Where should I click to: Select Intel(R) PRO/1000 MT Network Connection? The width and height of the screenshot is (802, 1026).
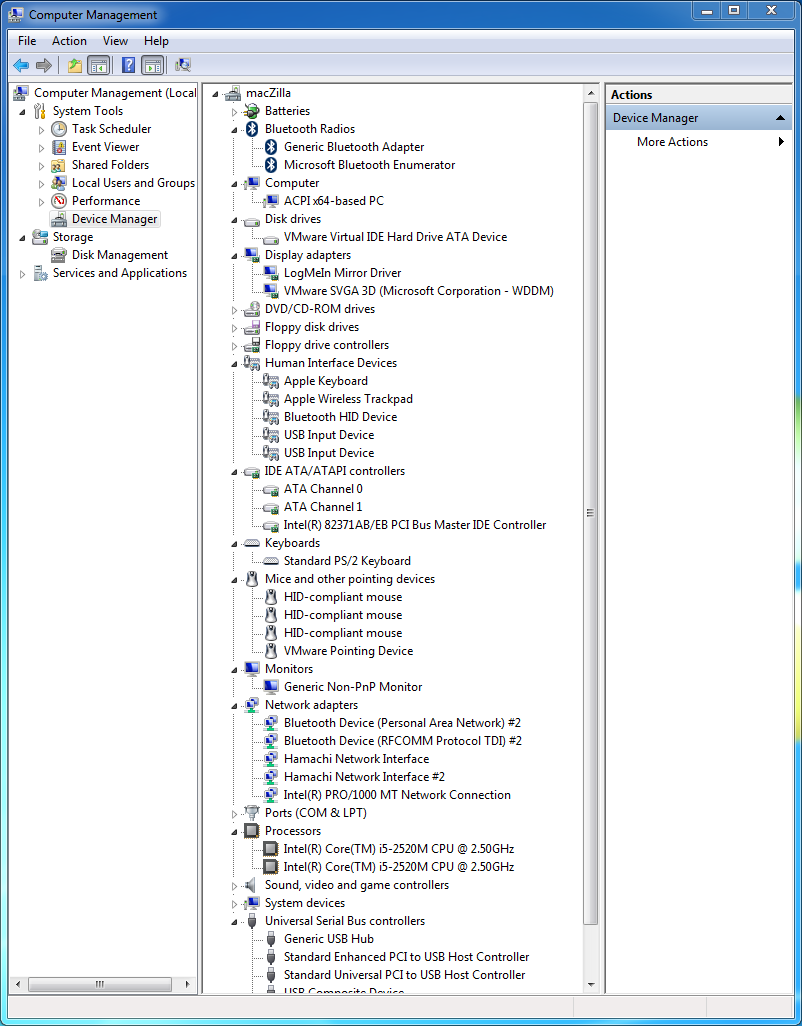pyautogui.click(x=397, y=795)
